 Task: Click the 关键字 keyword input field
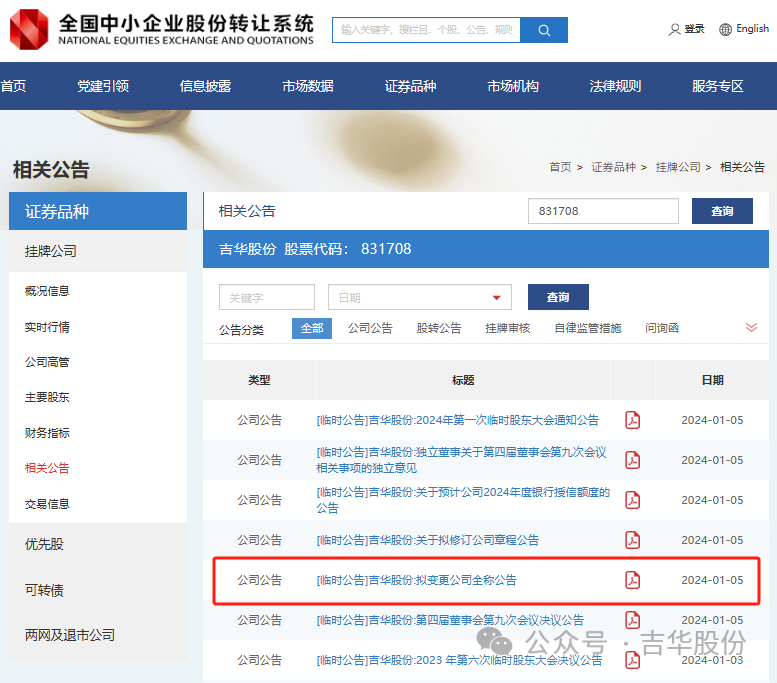[266, 298]
